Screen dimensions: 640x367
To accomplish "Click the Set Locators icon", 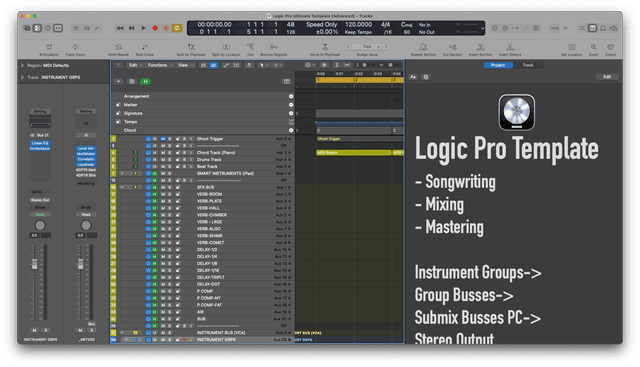I will point(572,47).
